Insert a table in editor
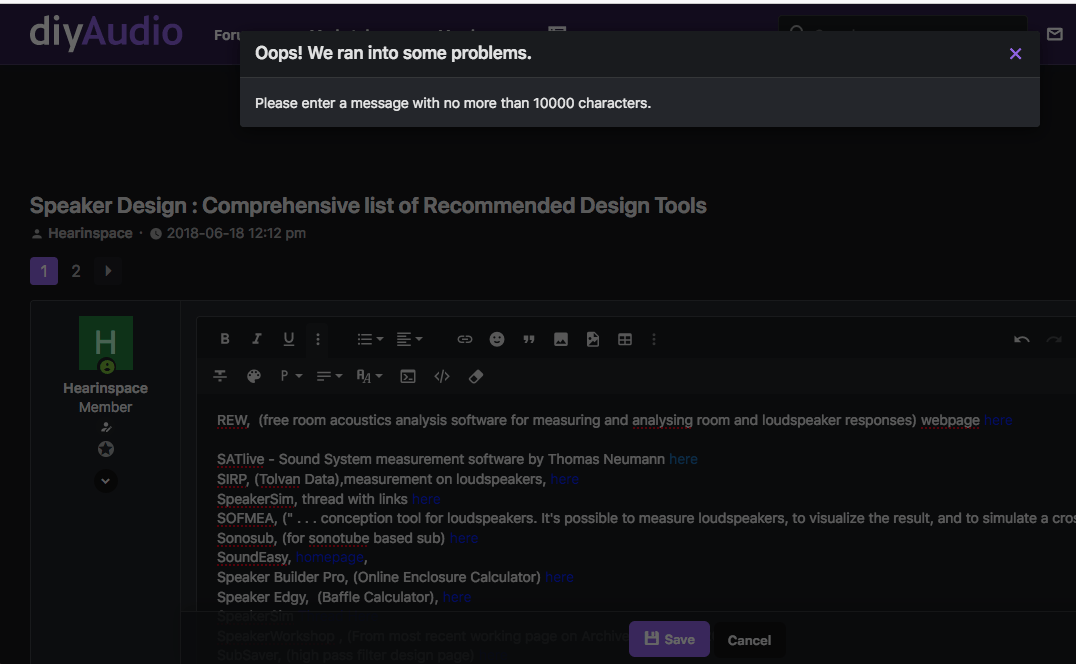Screen dimensions: 1076x664 [624, 339]
